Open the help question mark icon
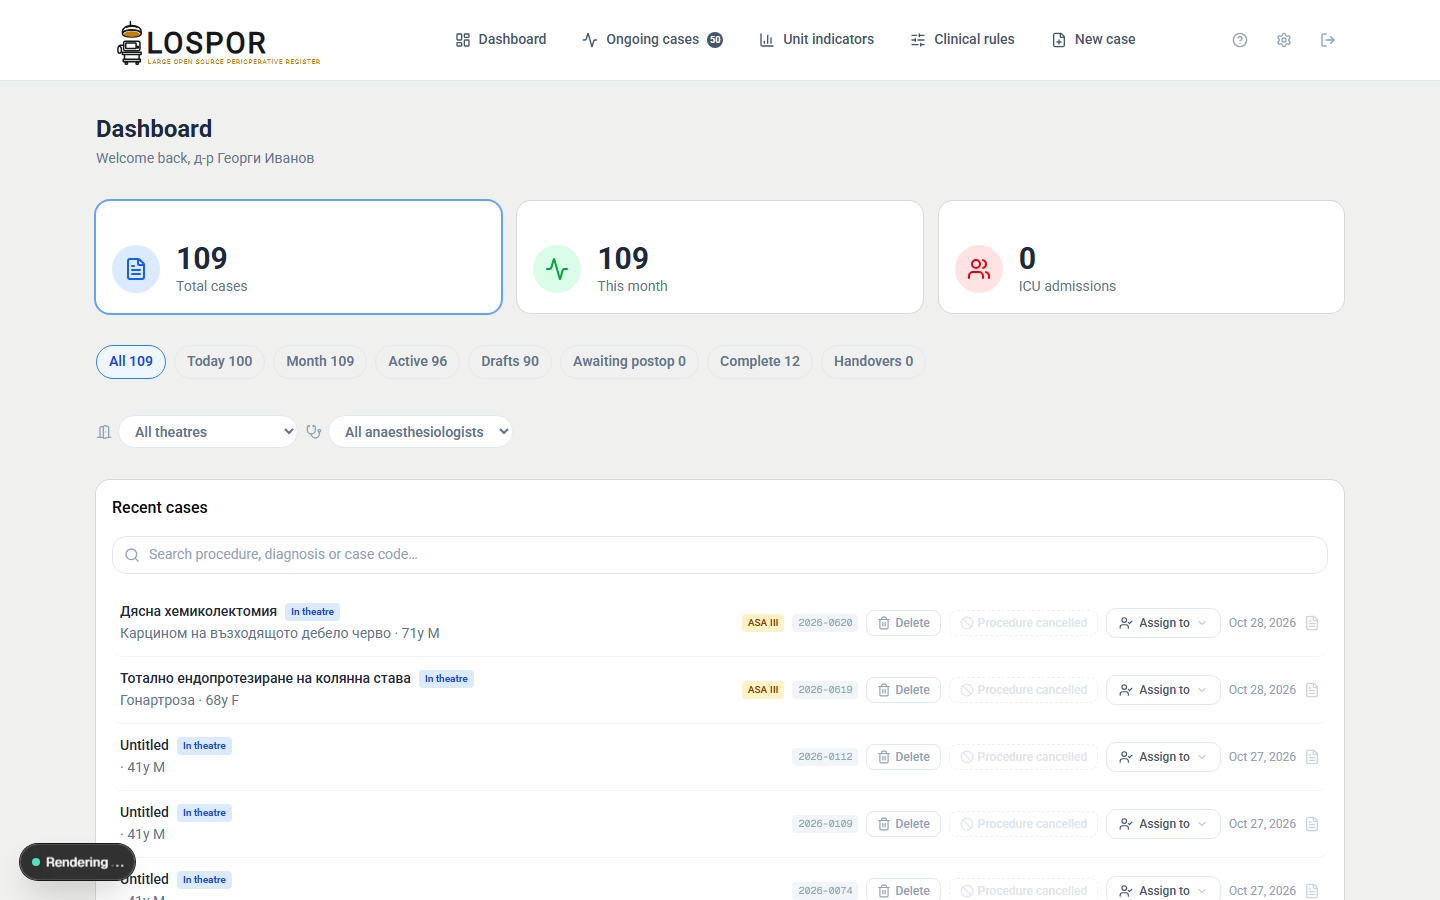The image size is (1440, 900). pos(1240,40)
